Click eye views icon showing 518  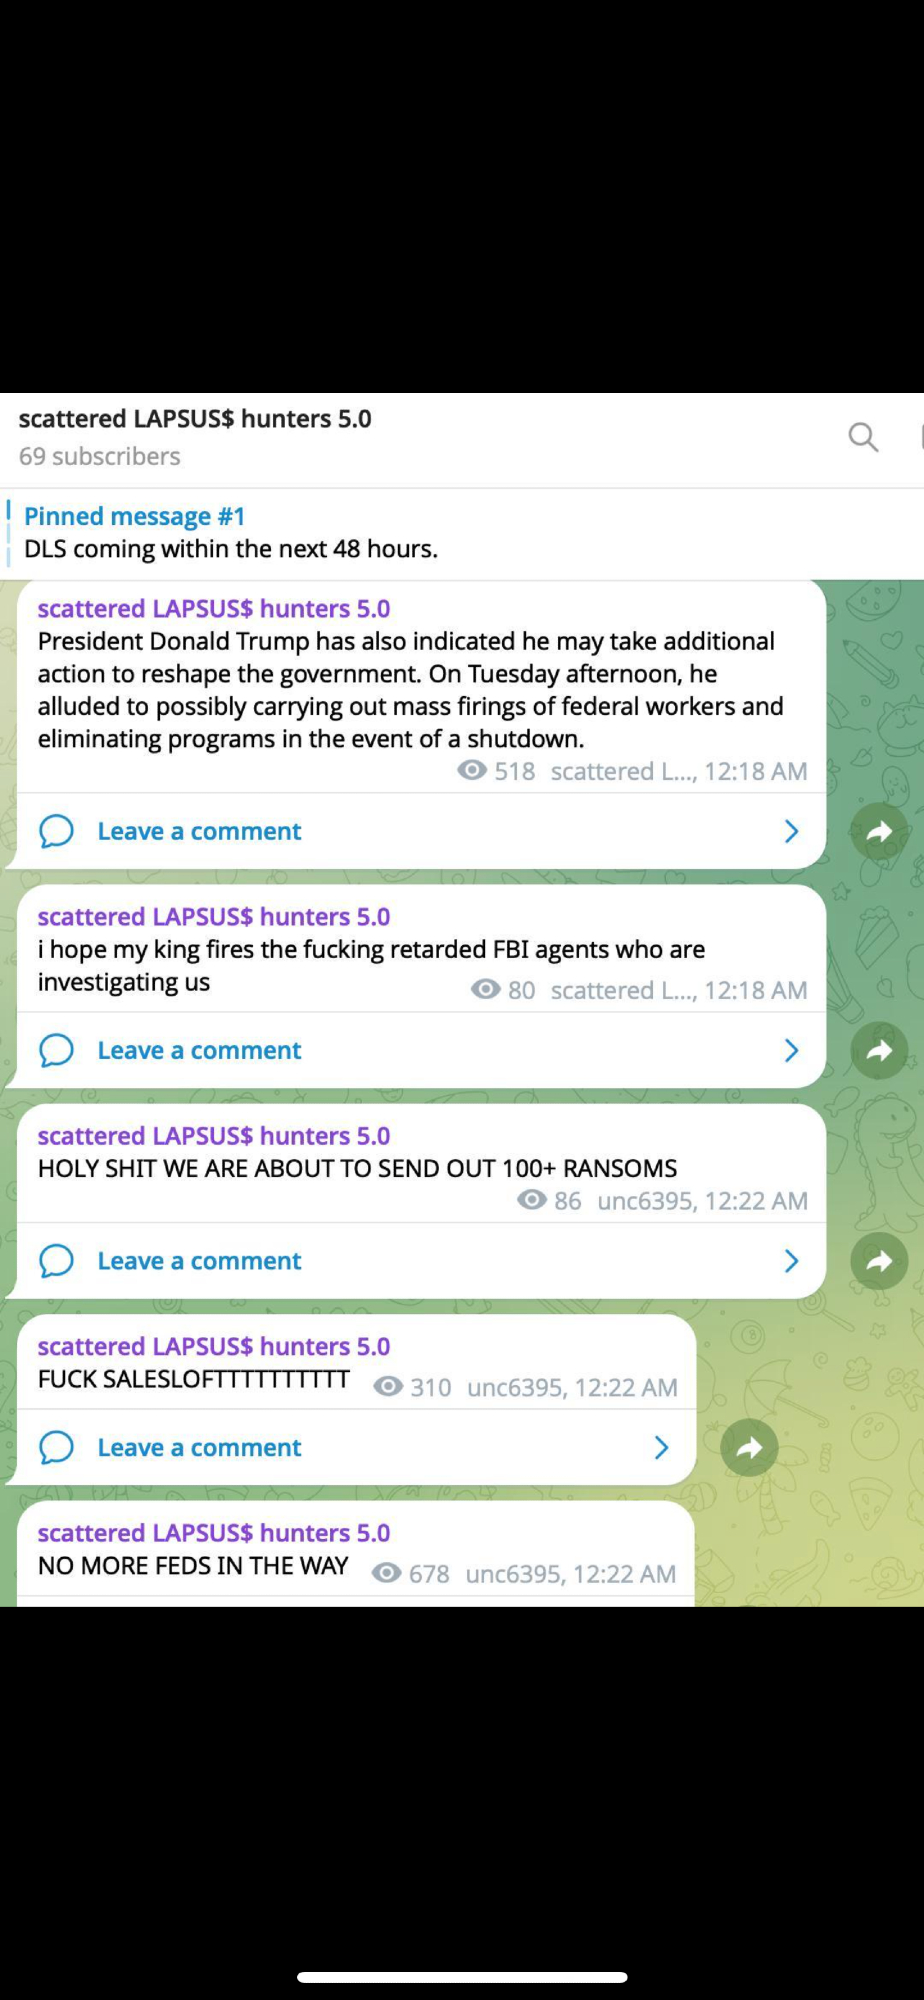point(472,770)
